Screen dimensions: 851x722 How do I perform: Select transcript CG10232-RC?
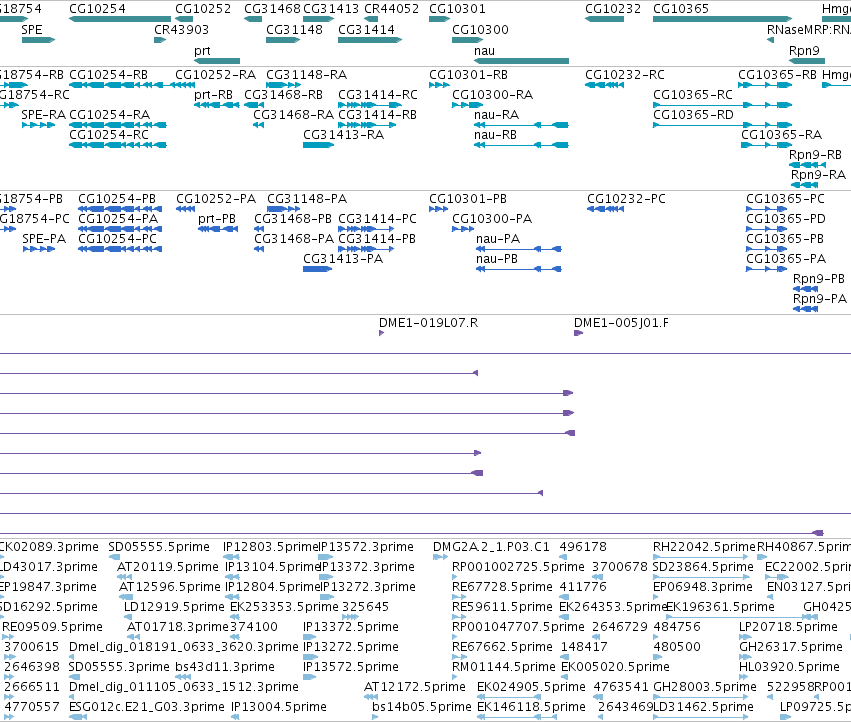(625, 74)
